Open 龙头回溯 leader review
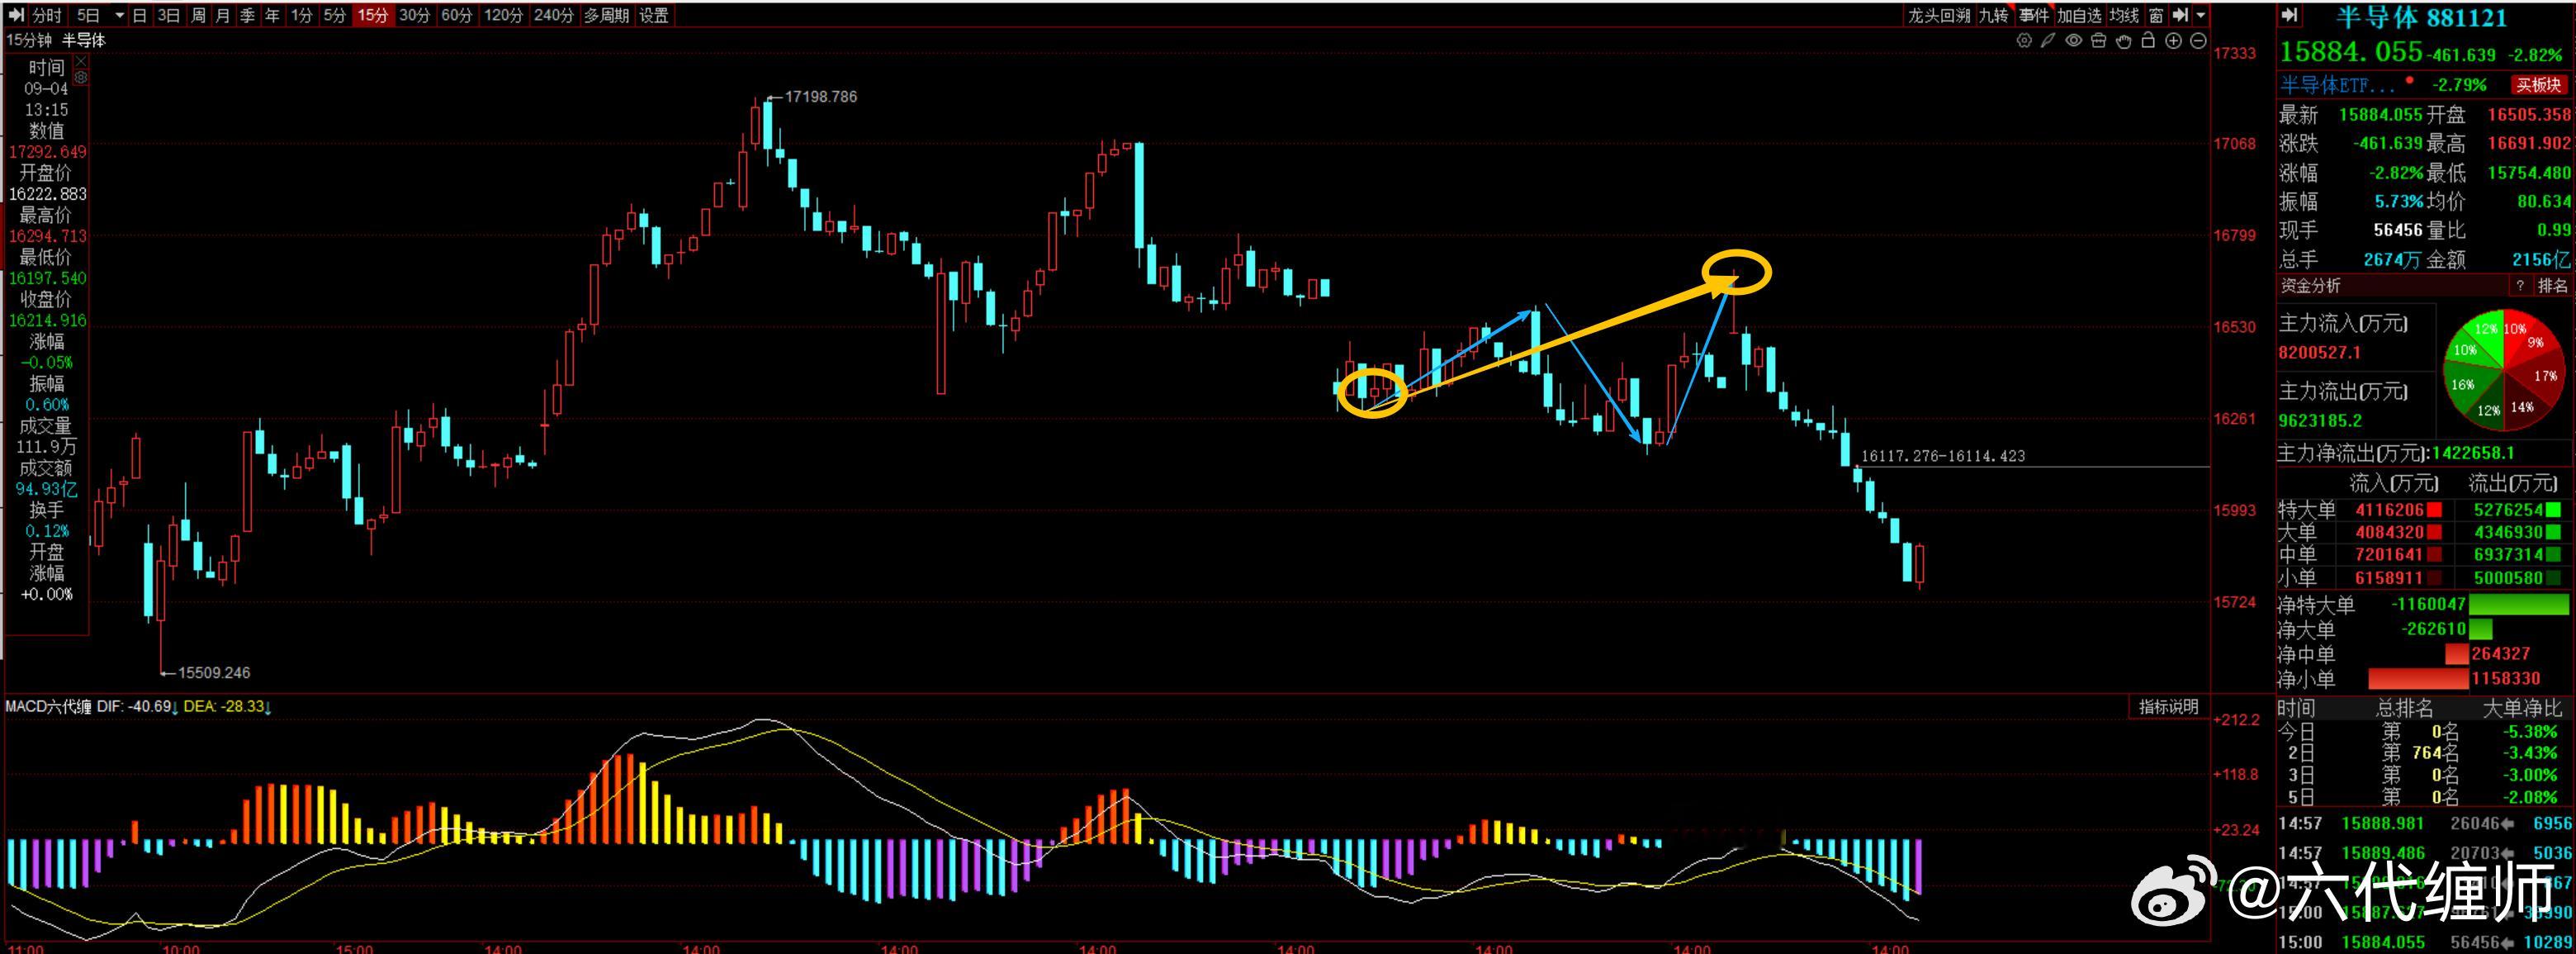Viewport: 2576px width, 954px height. pos(1938,15)
